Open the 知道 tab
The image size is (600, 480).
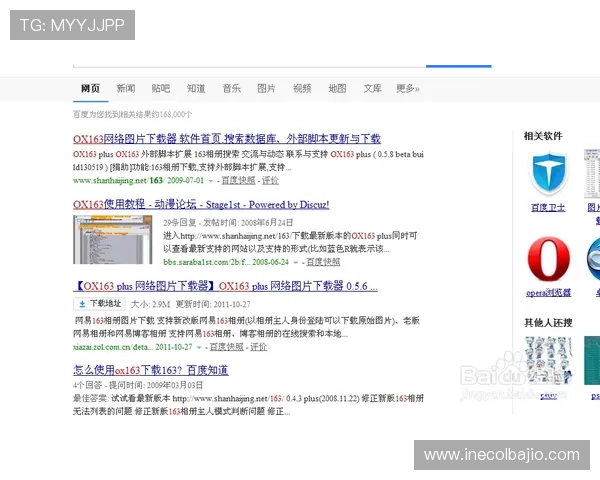click(x=196, y=89)
